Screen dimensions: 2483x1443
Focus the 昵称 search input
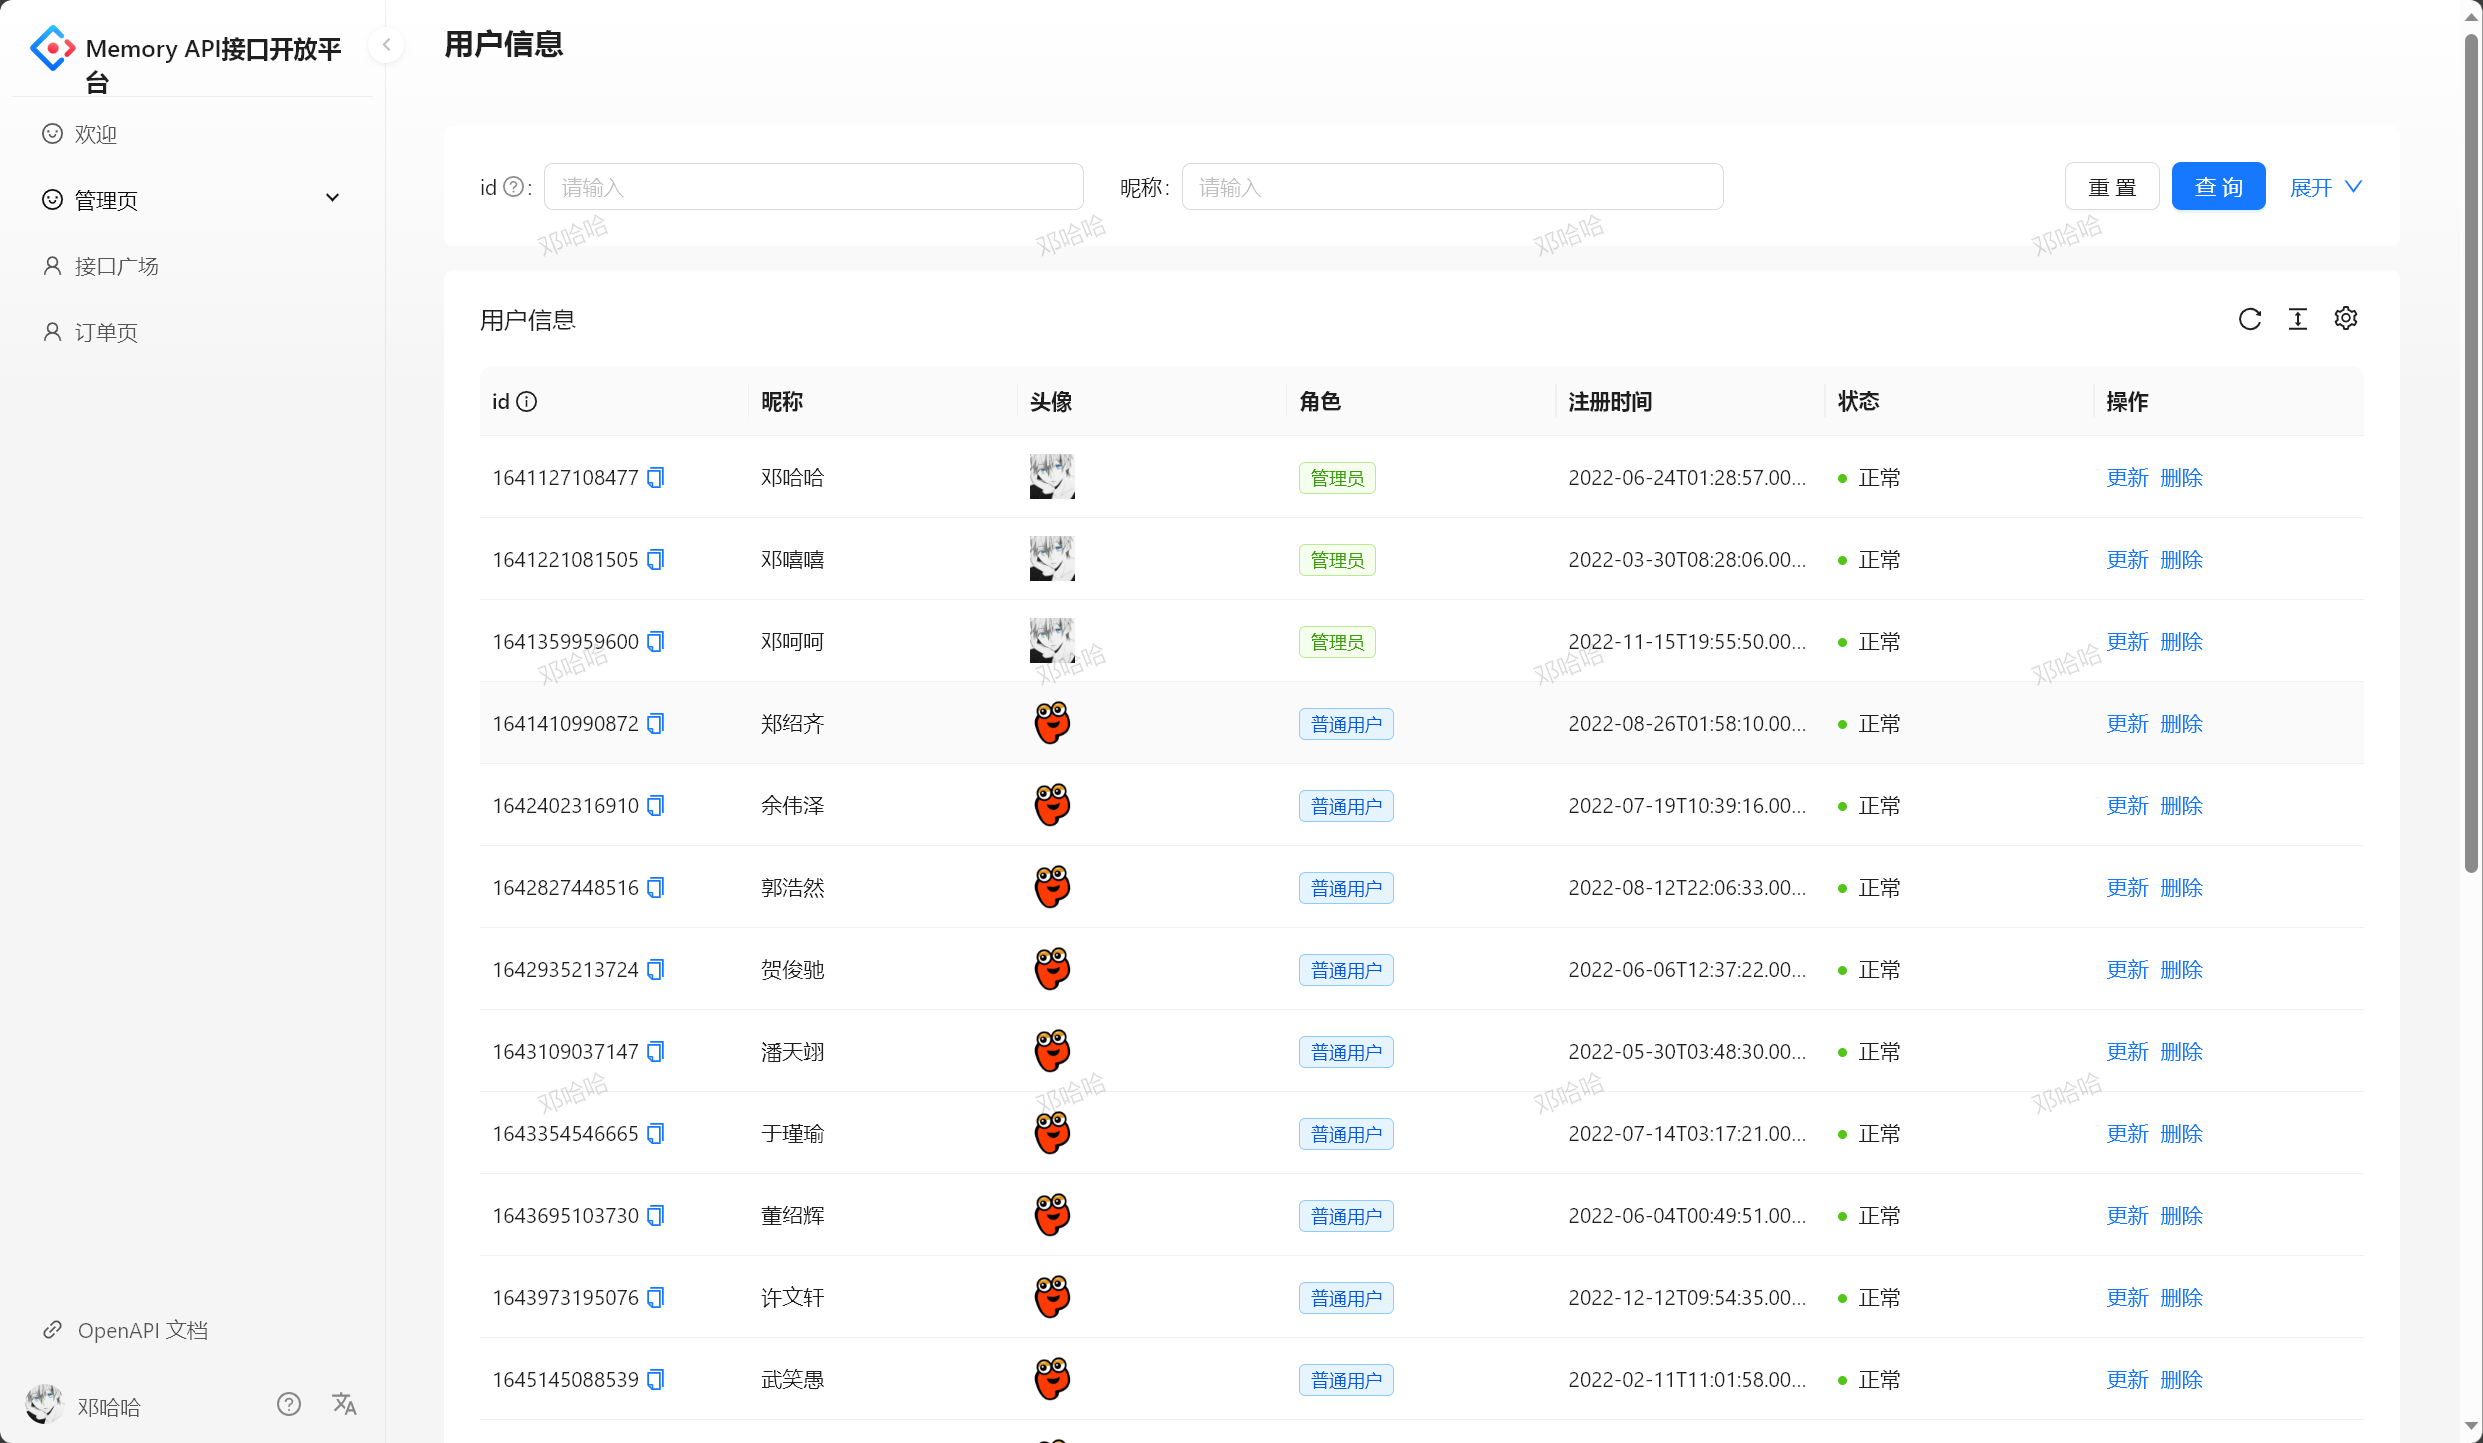pos(1452,187)
